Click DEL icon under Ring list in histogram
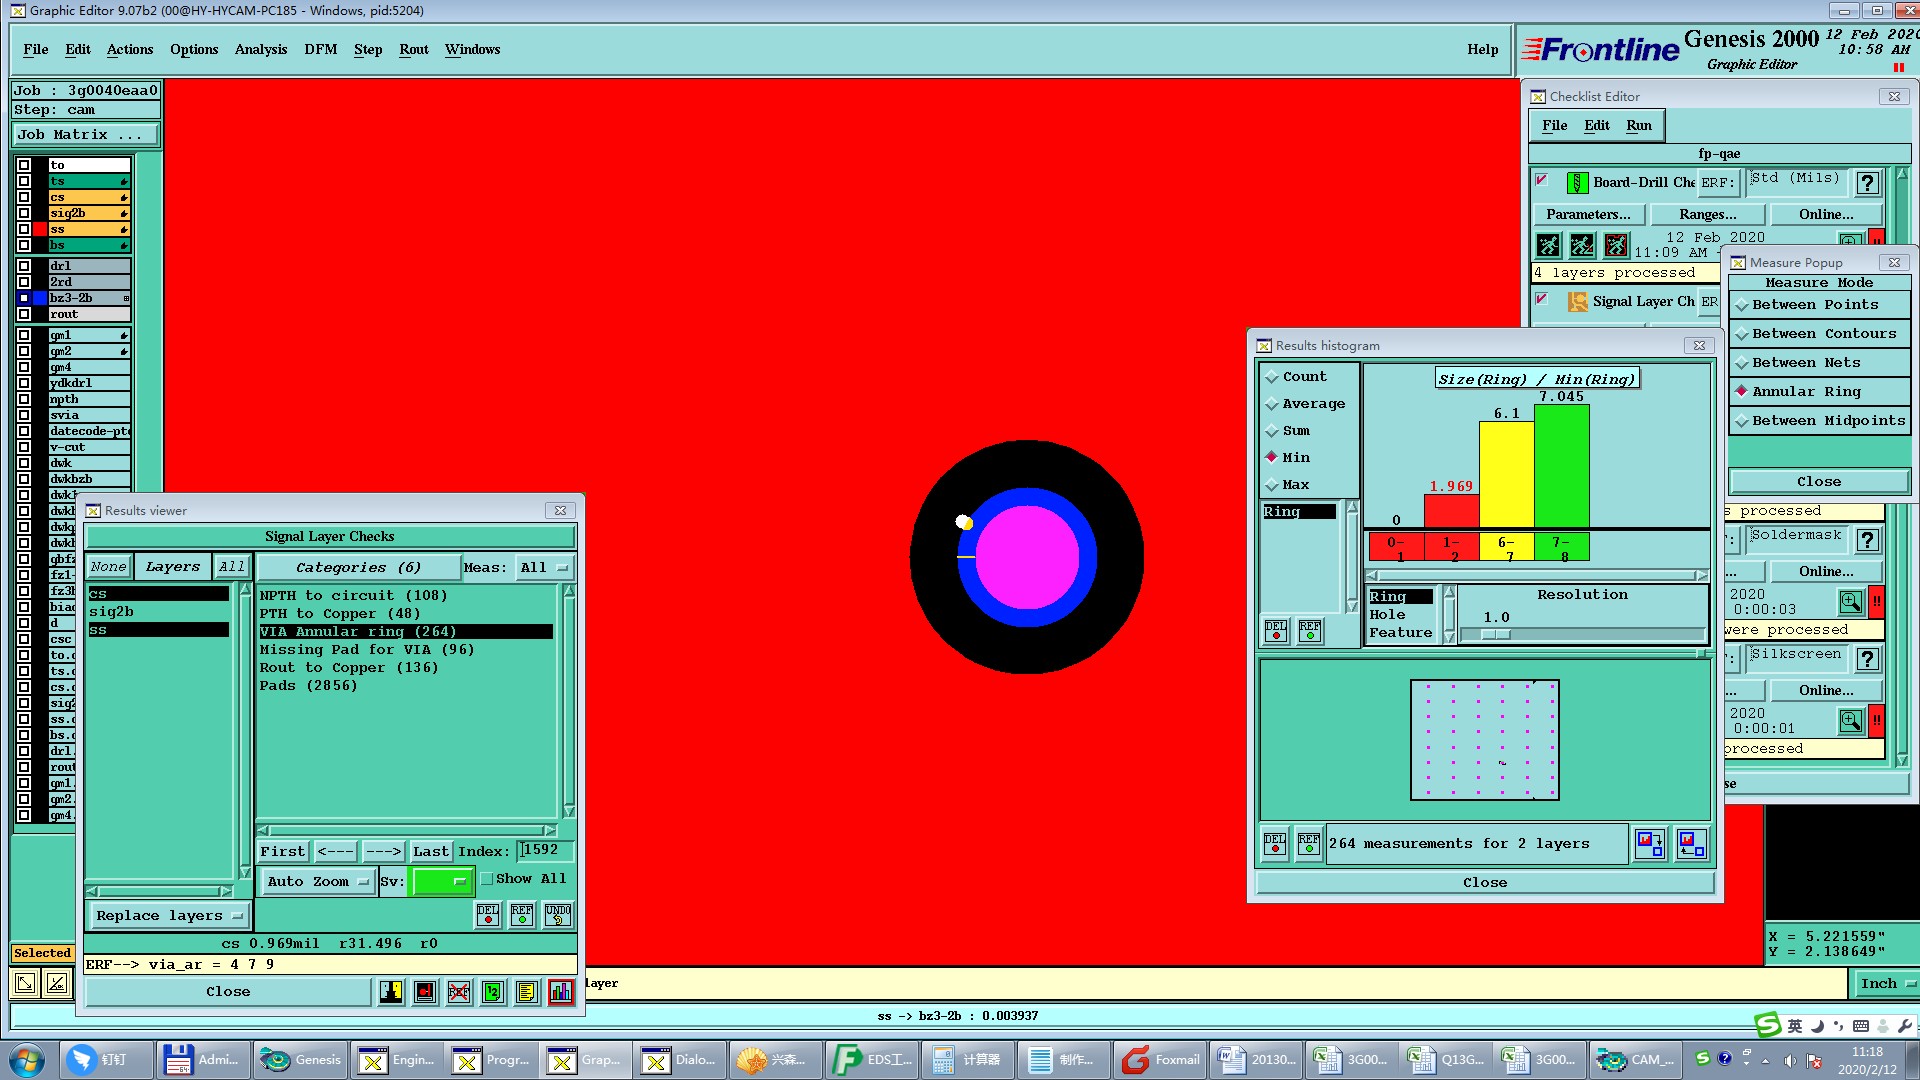Image resolution: width=1920 pixels, height=1080 pixels. pos(1276,631)
